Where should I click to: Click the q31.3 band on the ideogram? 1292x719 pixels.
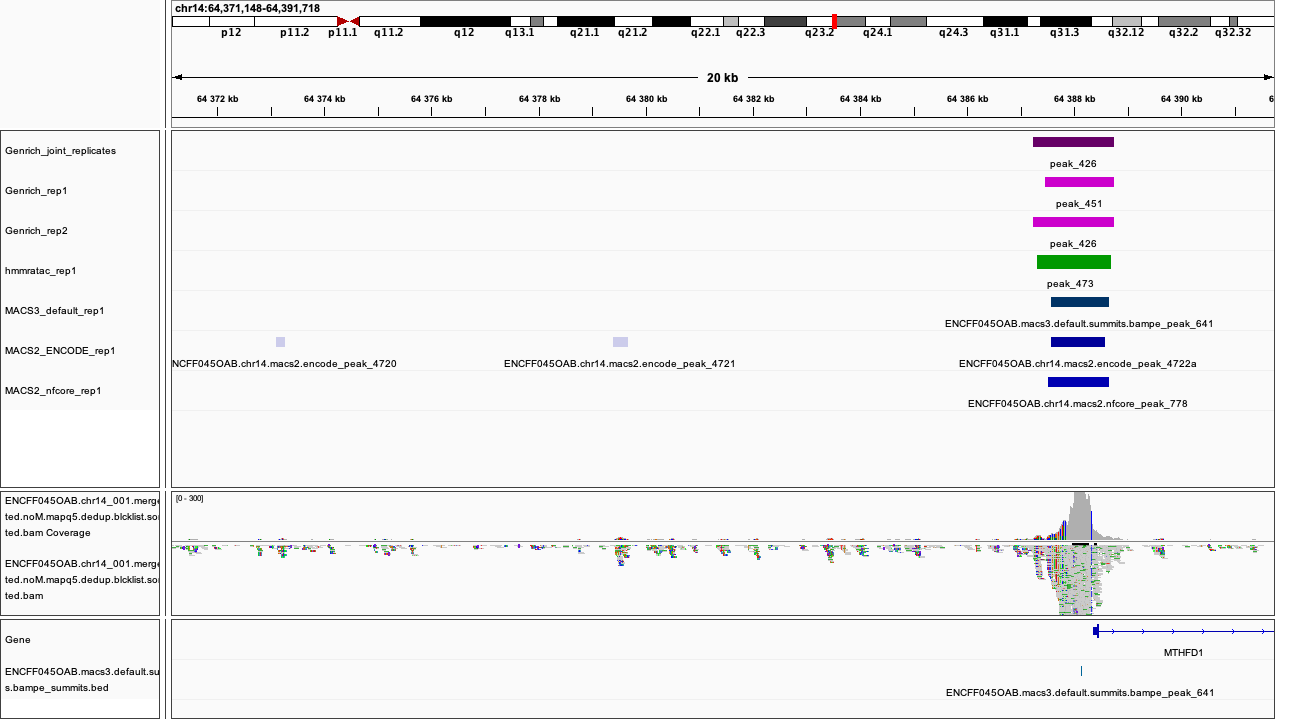(1065, 21)
